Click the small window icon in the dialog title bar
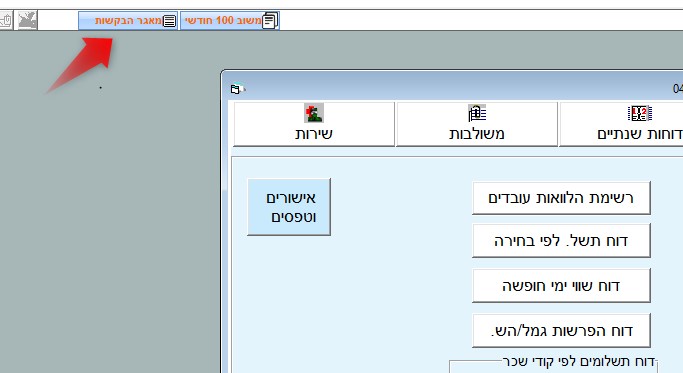Screen dimensions: 683x373 click(237, 89)
